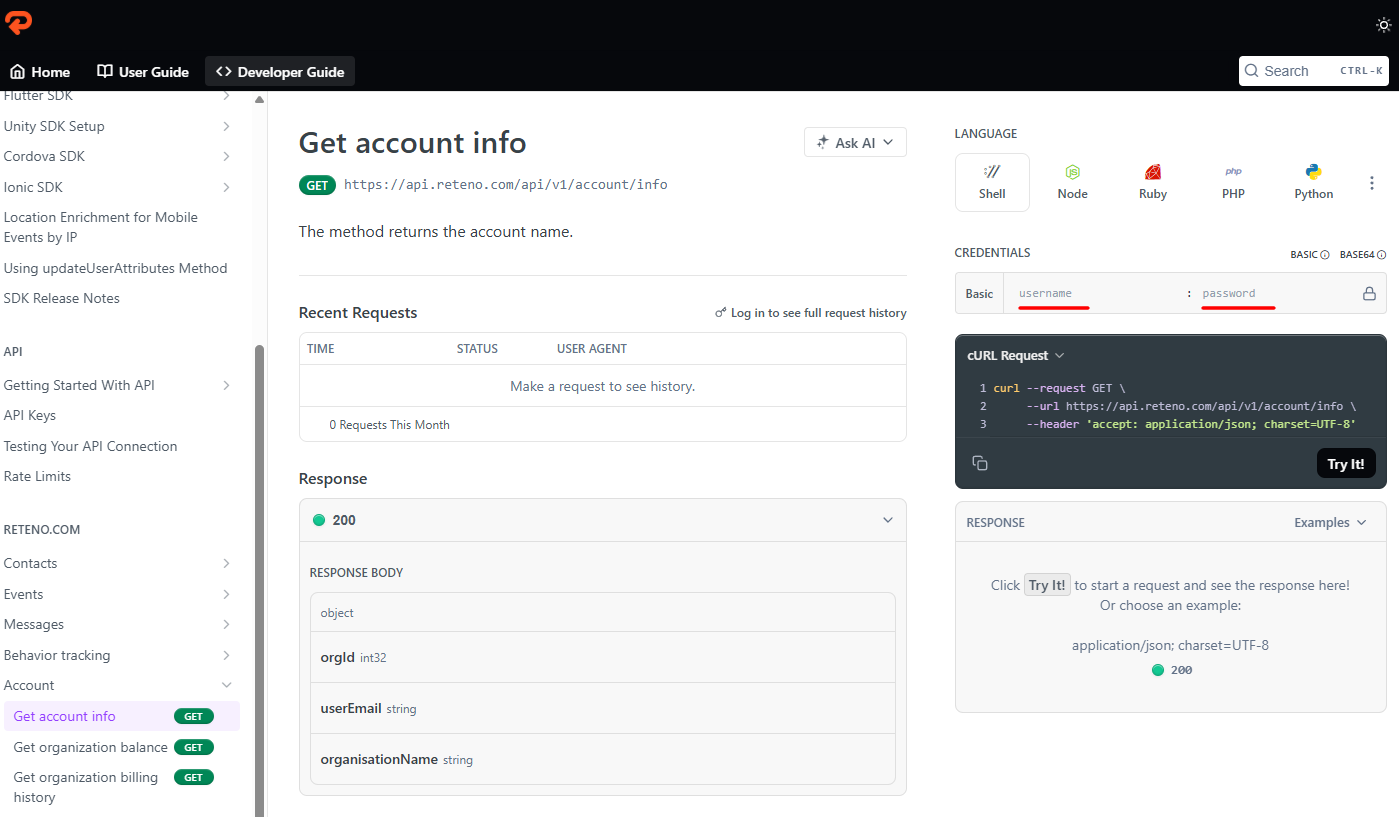The height and width of the screenshot is (817, 1399).
Task: Click the orgId field row
Action: (x=603, y=657)
